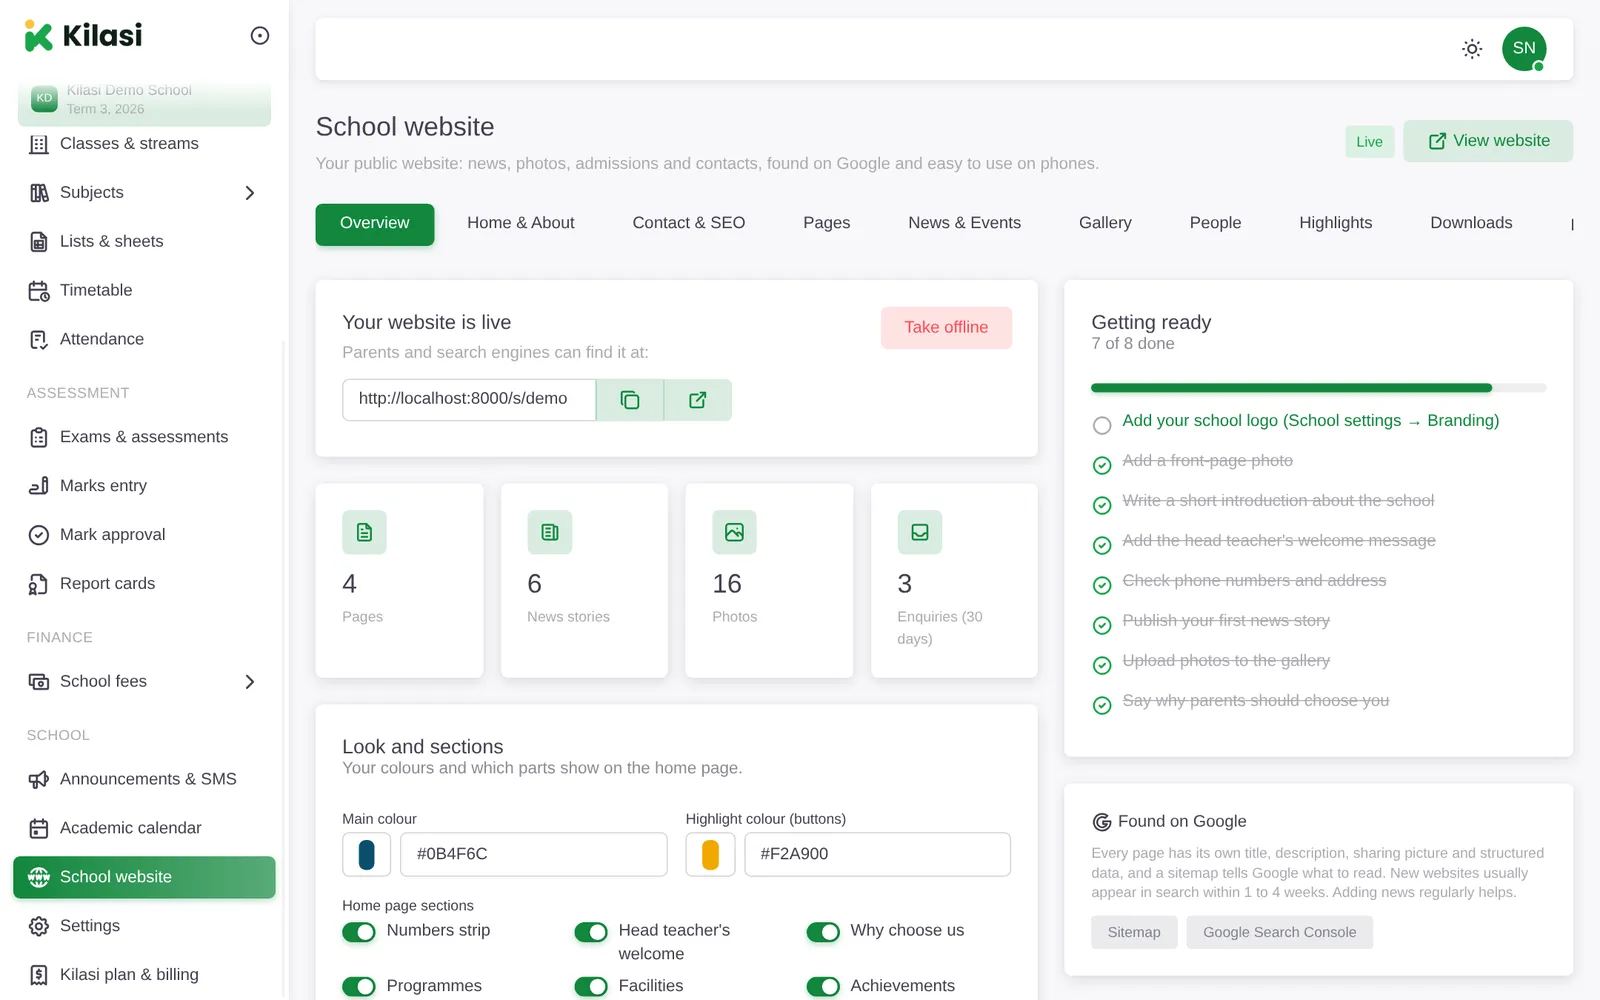Image resolution: width=1600 pixels, height=1000 pixels.
Task: Toggle the Achievements section switch
Action: coord(823,987)
